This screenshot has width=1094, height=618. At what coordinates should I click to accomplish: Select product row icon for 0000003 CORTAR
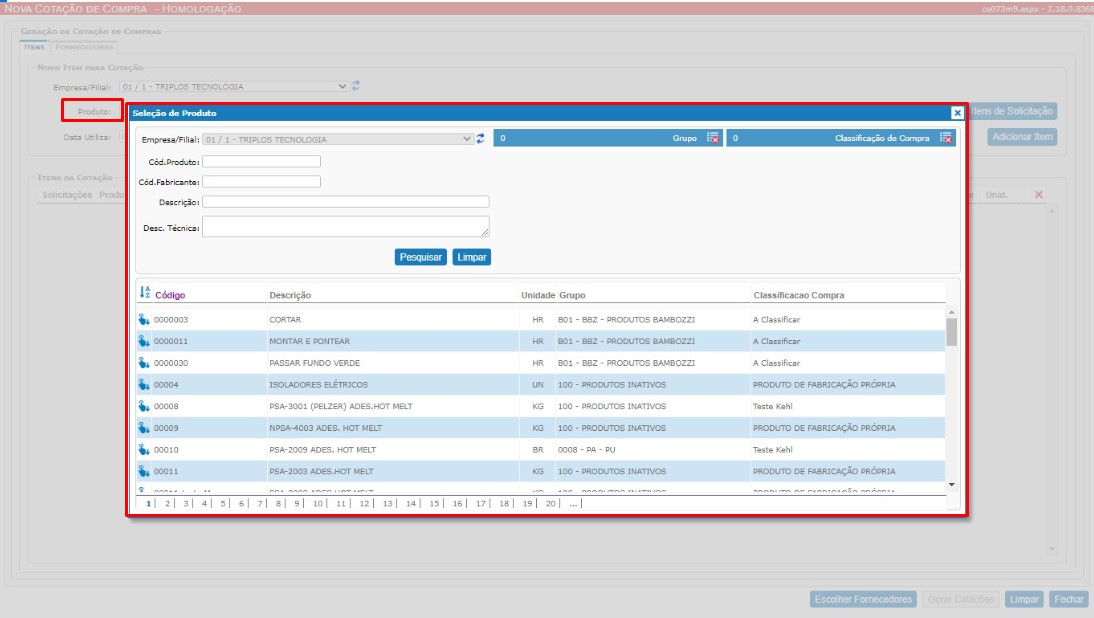[144, 319]
